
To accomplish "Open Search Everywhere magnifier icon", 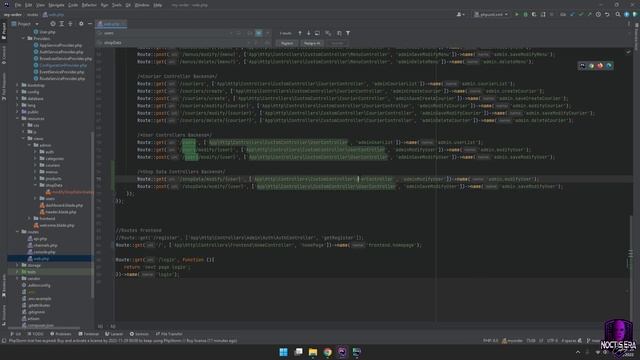I will [618, 14].
